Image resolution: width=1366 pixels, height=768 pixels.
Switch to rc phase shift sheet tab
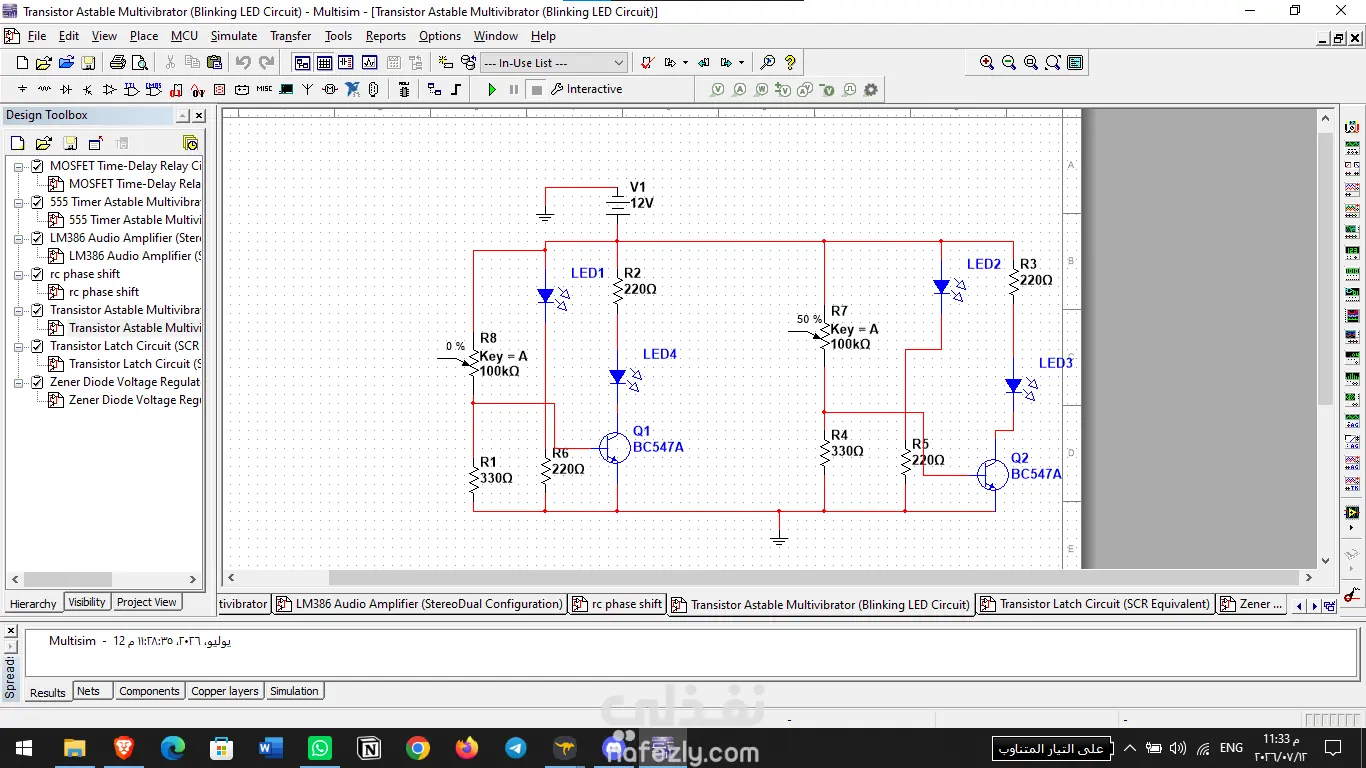[x=617, y=604]
